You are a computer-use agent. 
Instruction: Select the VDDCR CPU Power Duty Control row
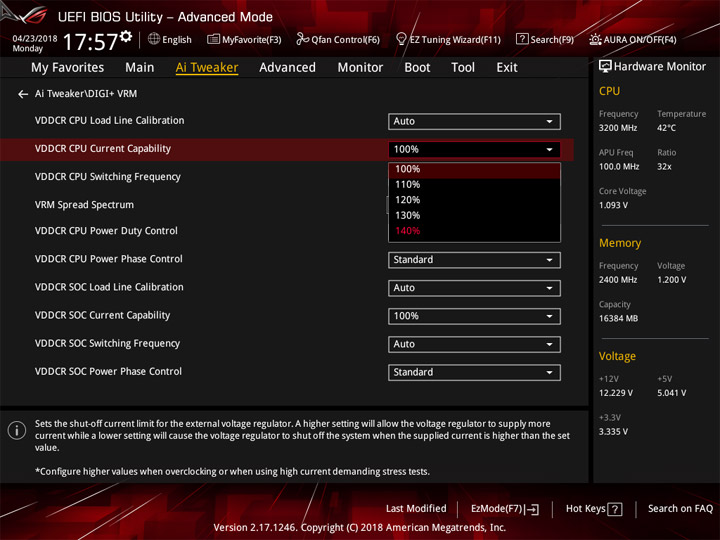point(106,231)
